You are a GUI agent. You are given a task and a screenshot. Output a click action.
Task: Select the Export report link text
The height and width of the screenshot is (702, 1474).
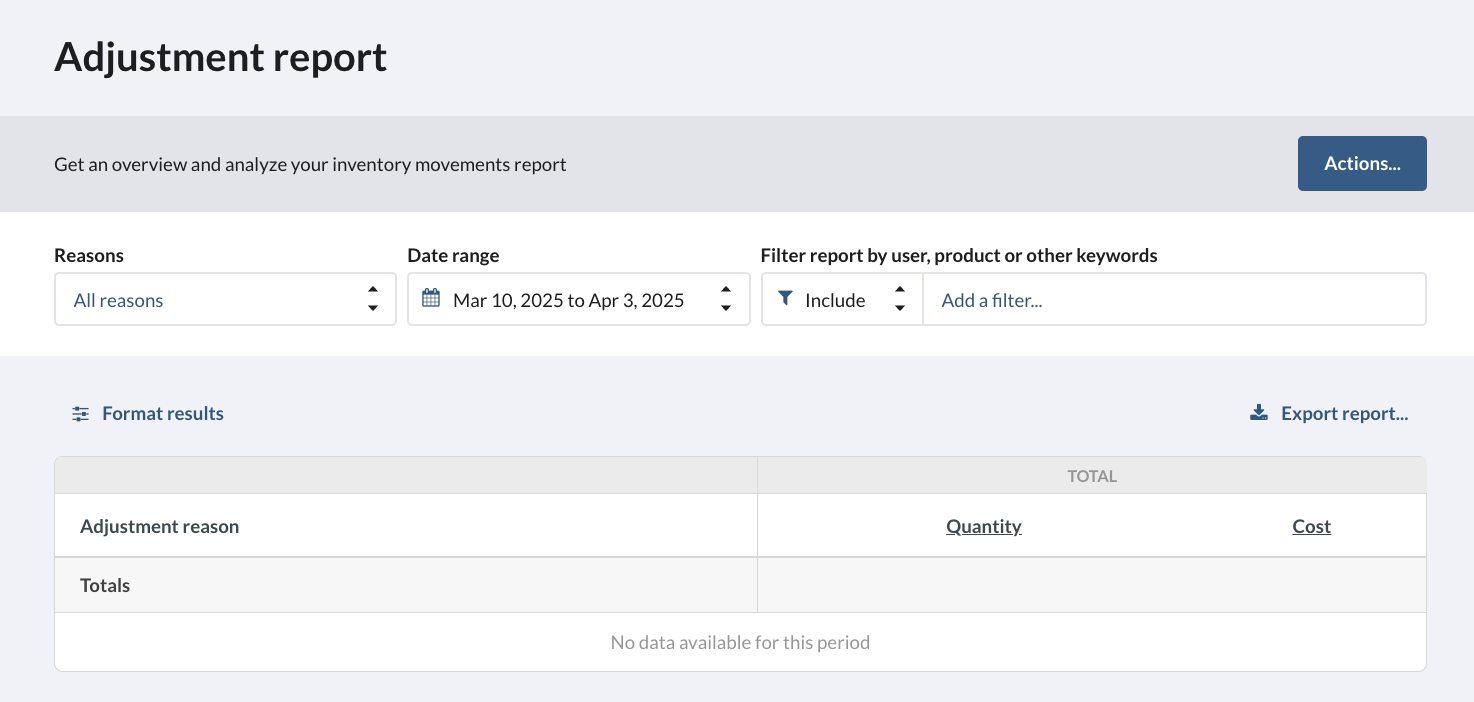pos(1344,414)
